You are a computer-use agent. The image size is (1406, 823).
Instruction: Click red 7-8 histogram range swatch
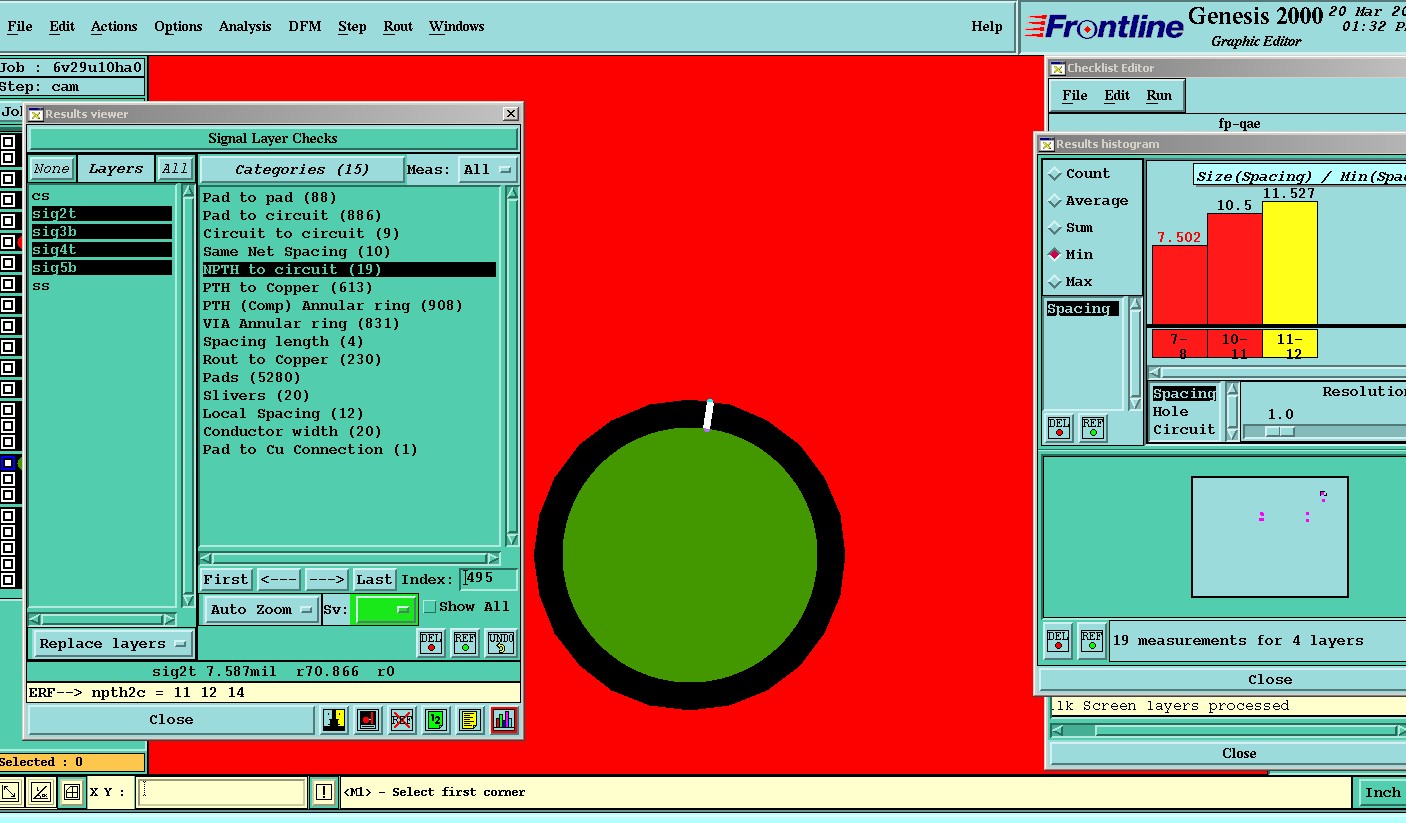coord(1179,344)
